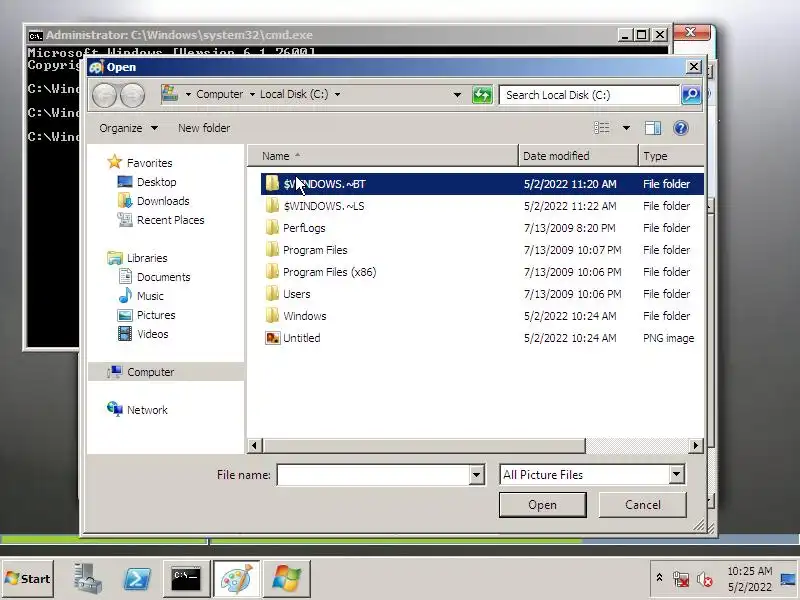The height and width of the screenshot is (600, 800).
Task: Click the search magnifier icon
Action: click(691, 95)
